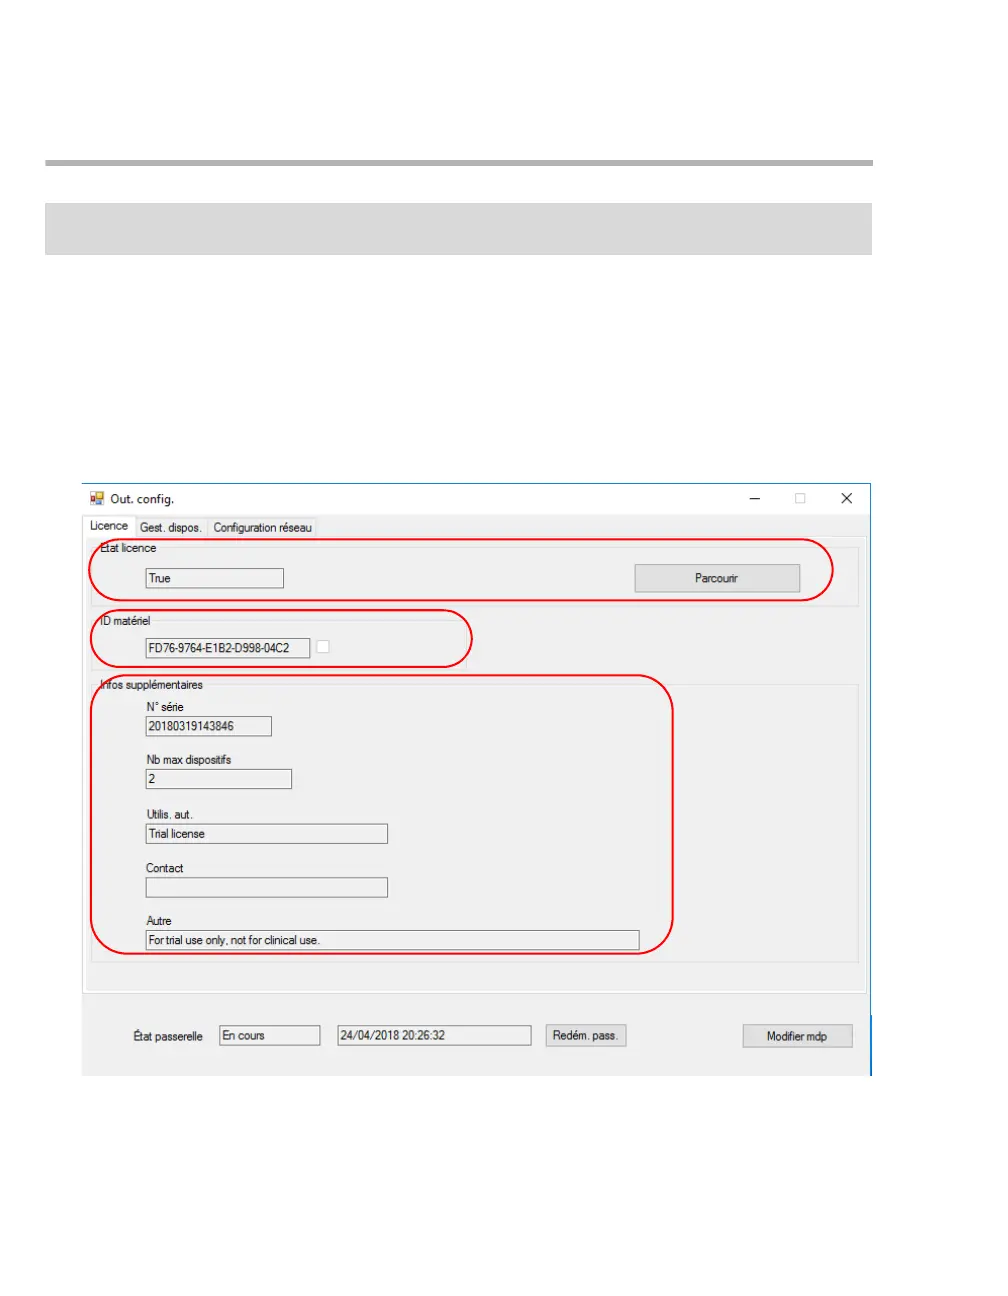Open the Gest. dispos. tab

click(x=171, y=527)
